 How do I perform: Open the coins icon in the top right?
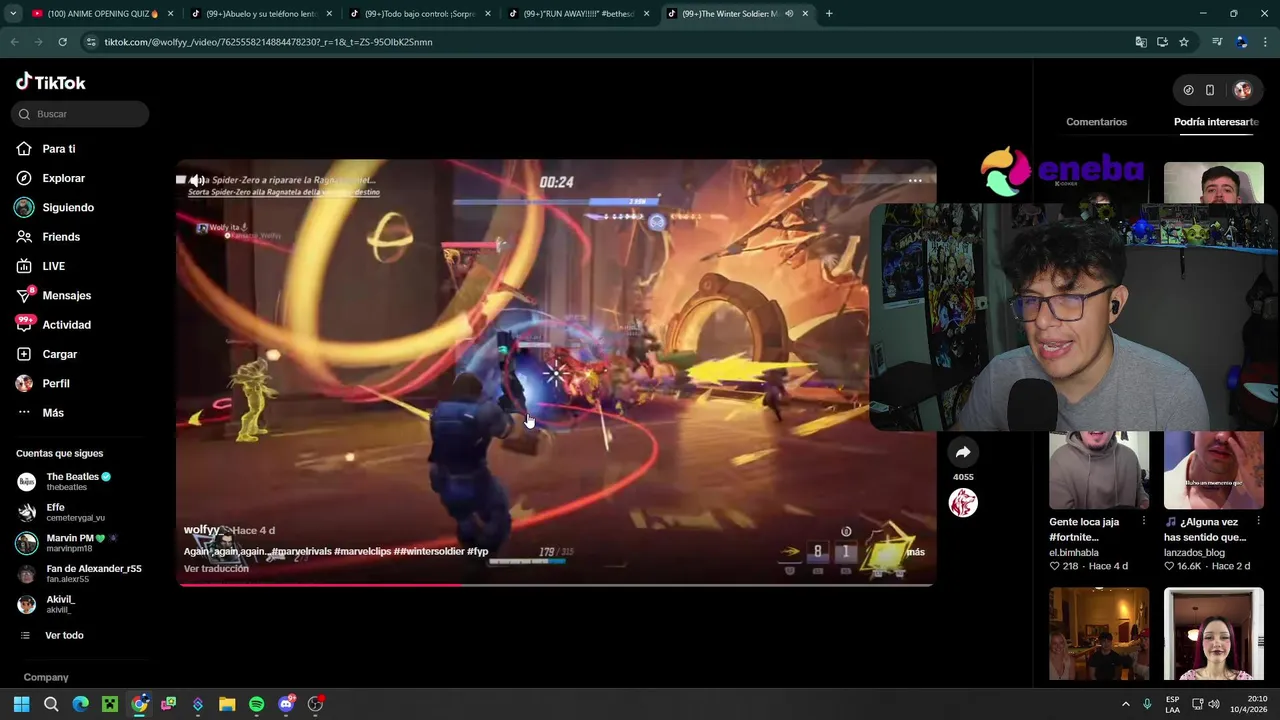click(1188, 90)
